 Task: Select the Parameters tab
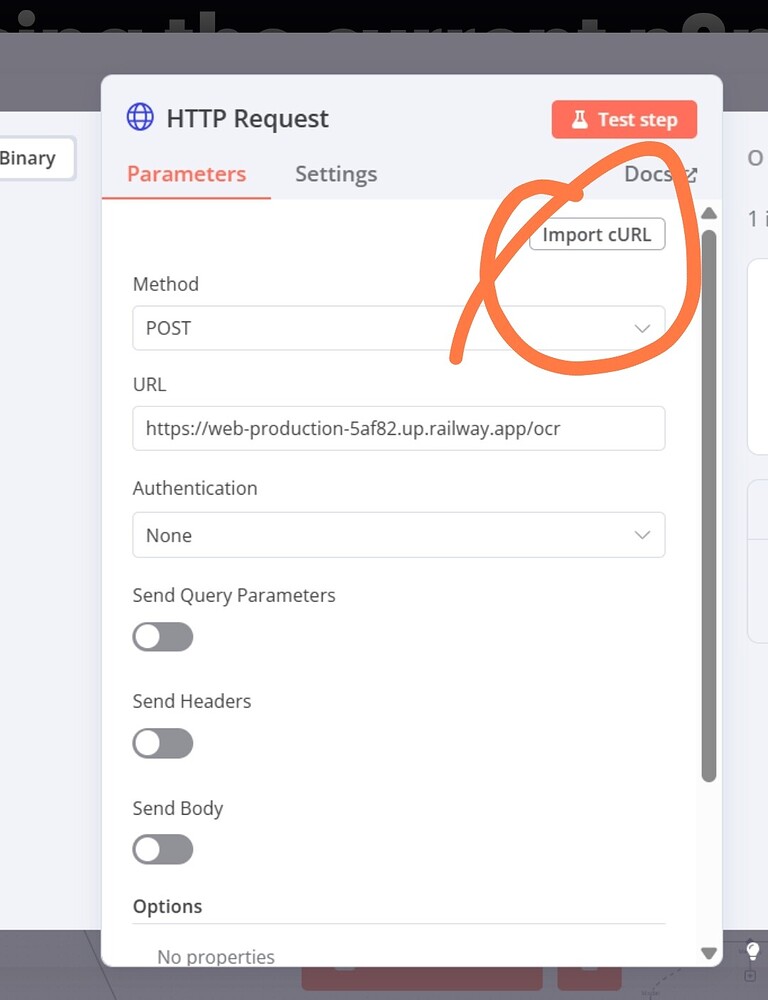tap(186, 173)
